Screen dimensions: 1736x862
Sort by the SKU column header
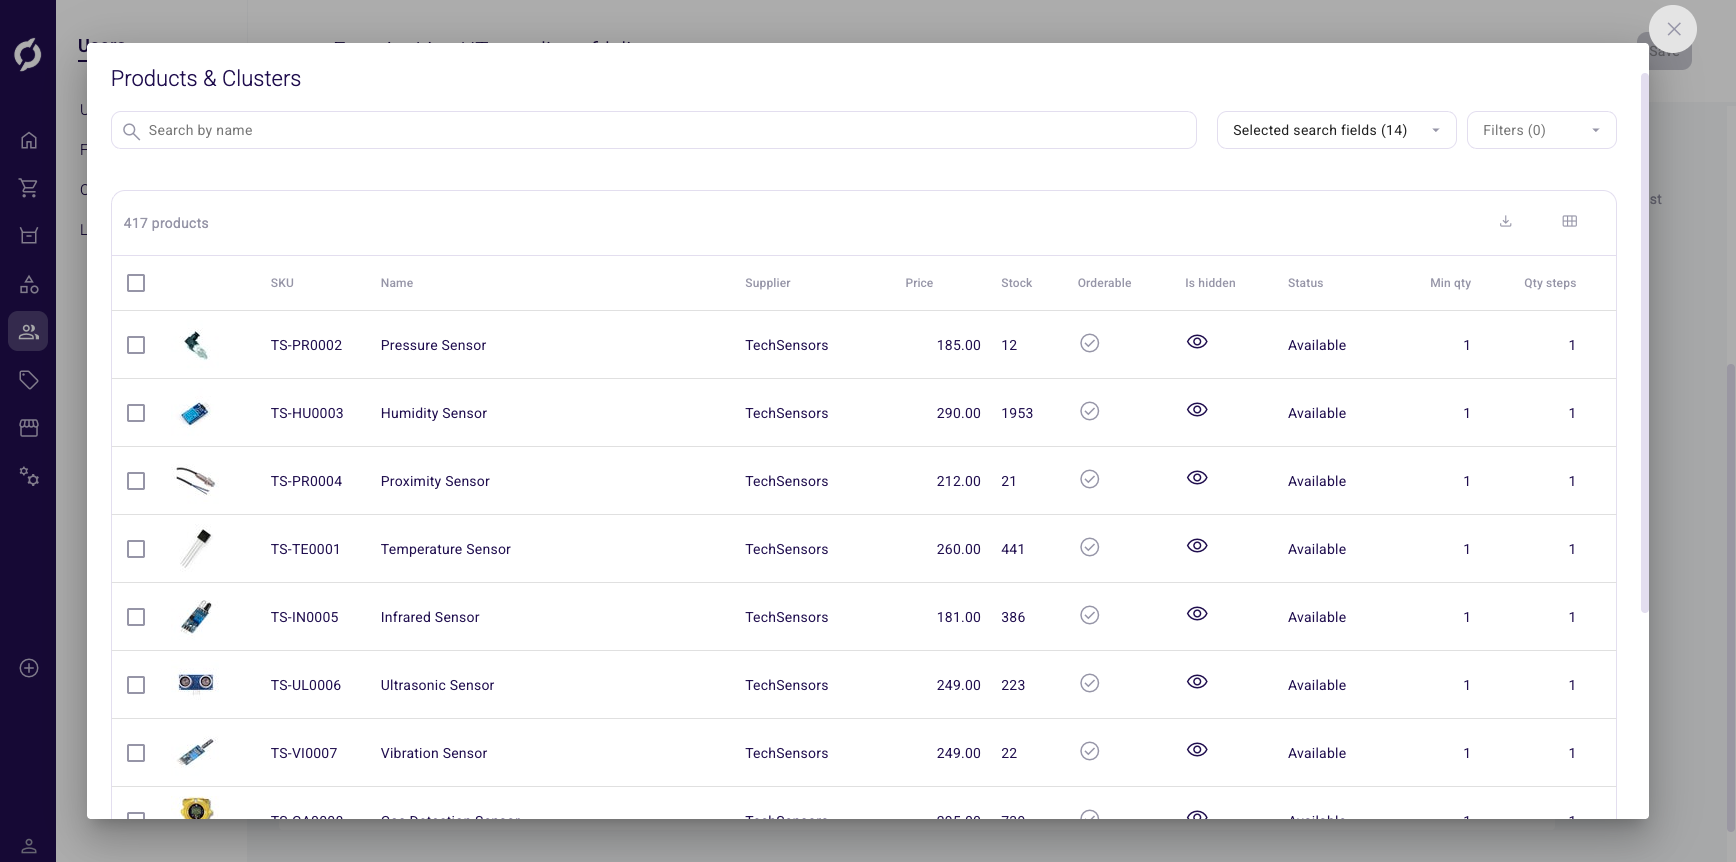click(x=282, y=283)
